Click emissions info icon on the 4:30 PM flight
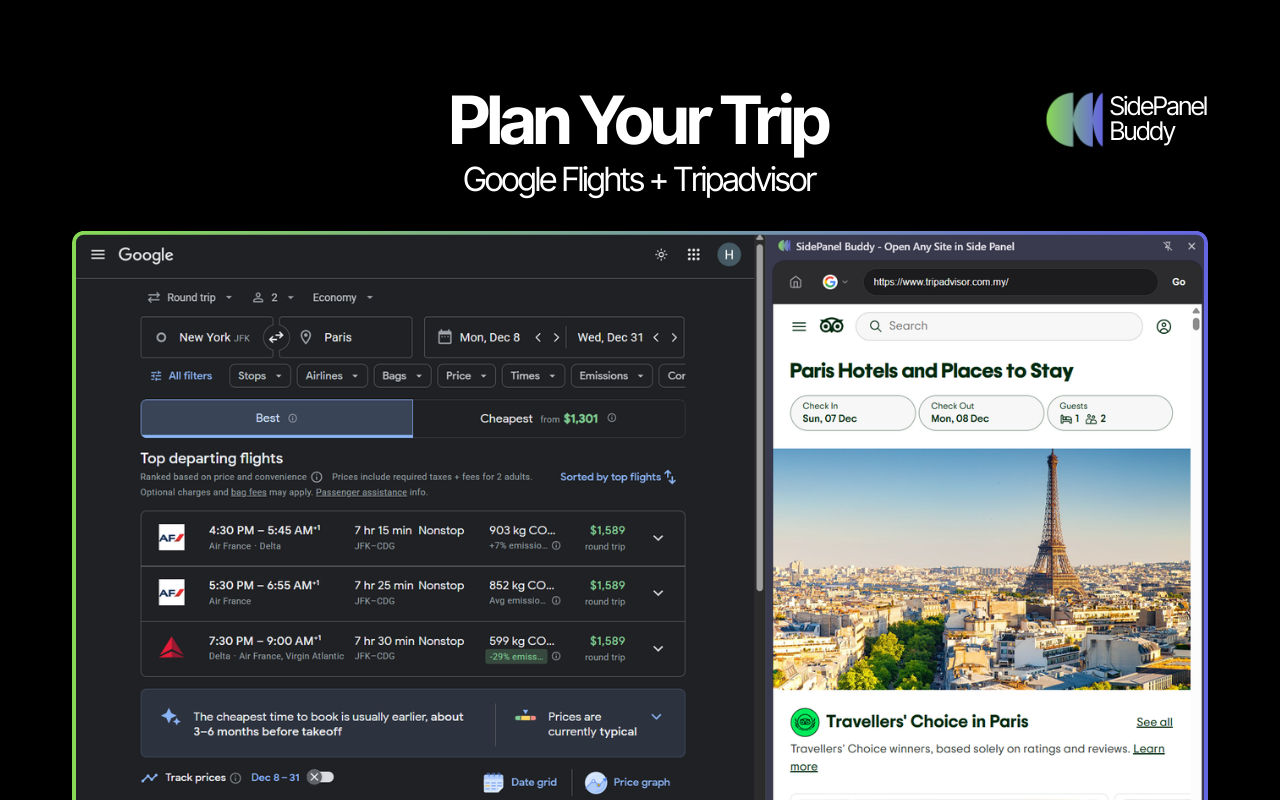The width and height of the screenshot is (1280, 800). coord(556,546)
